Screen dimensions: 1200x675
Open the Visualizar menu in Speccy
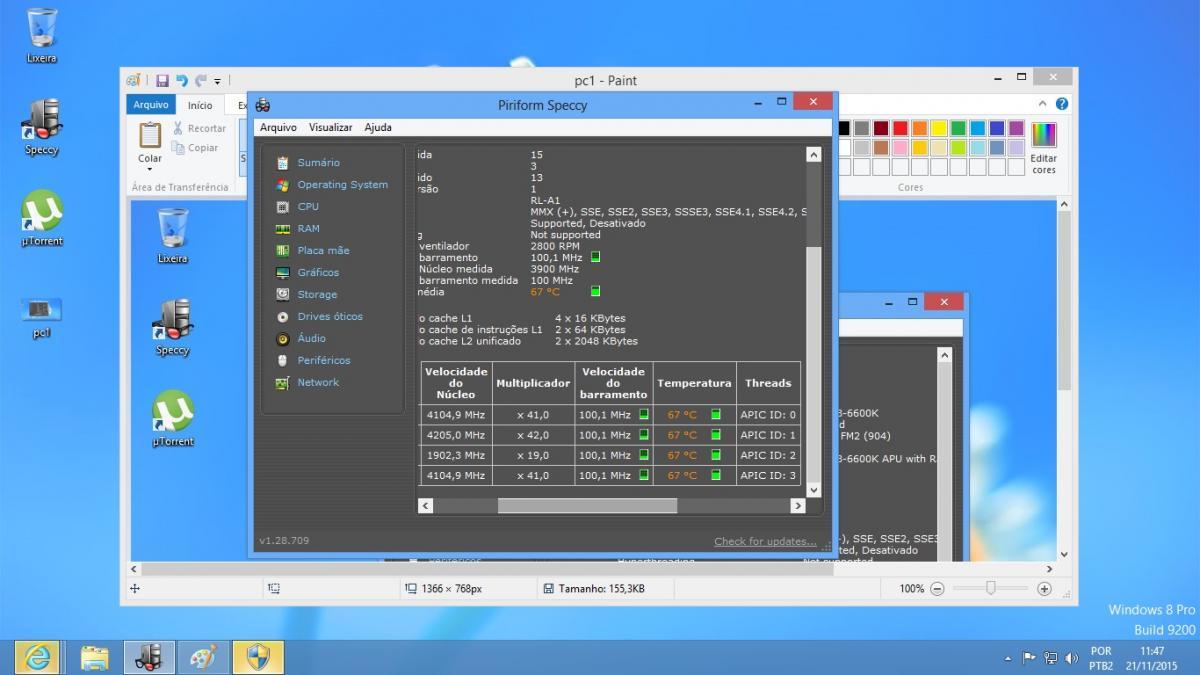point(330,127)
